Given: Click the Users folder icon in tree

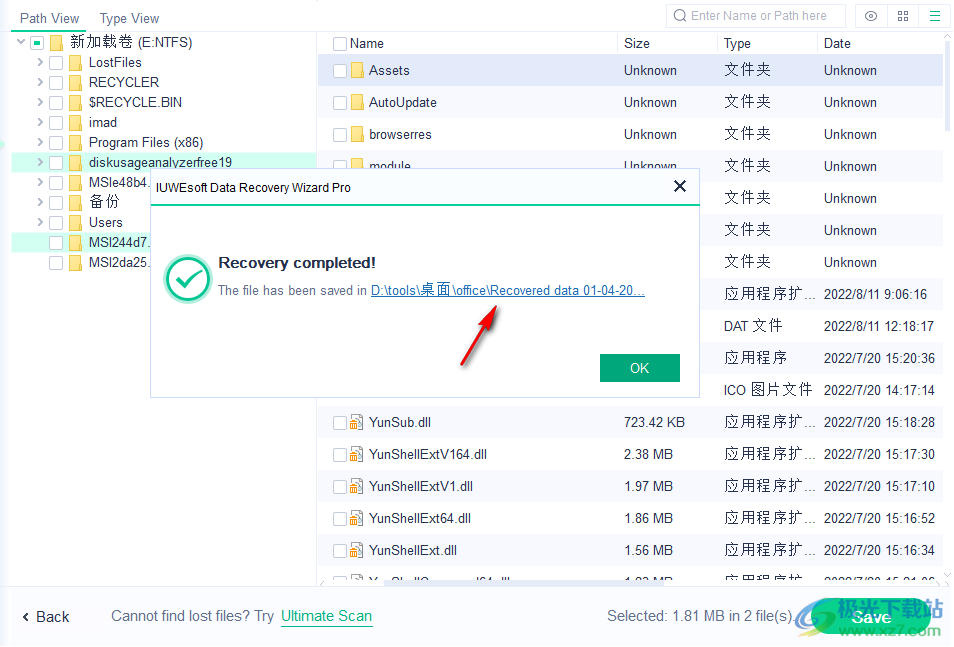Looking at the screenshot, I should point(75,223).
